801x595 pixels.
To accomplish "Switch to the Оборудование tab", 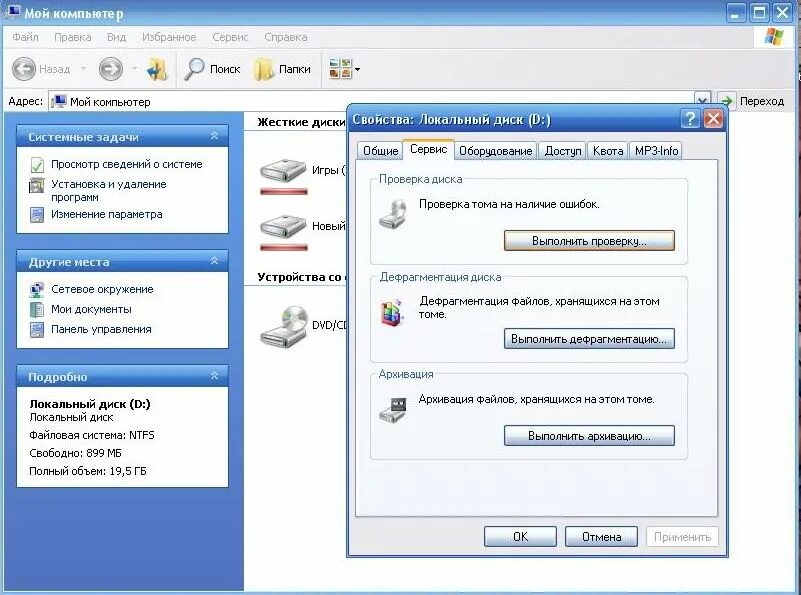I will (x=496, y=151).
